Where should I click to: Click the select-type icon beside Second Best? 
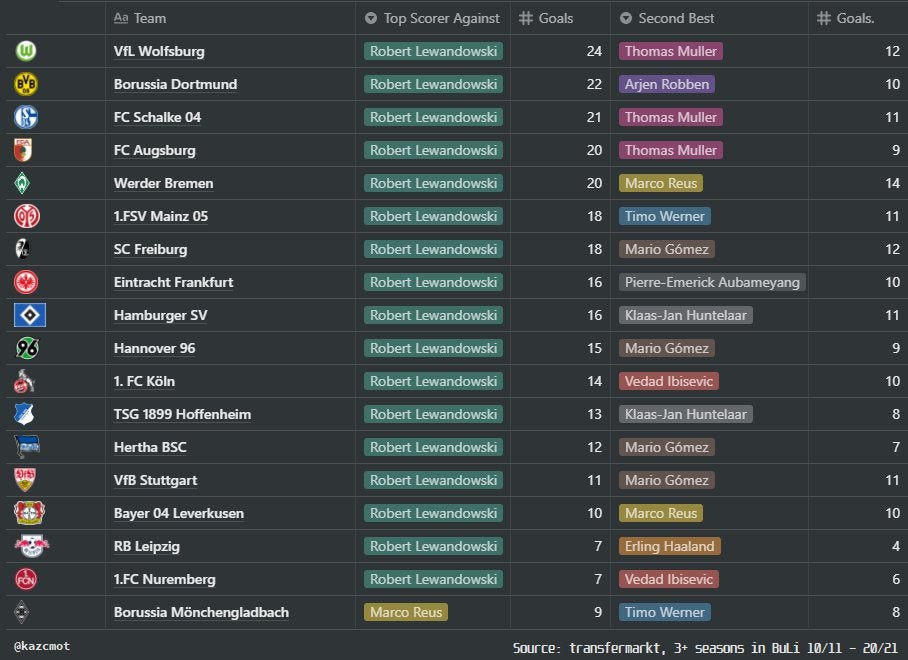coord(625,19)
